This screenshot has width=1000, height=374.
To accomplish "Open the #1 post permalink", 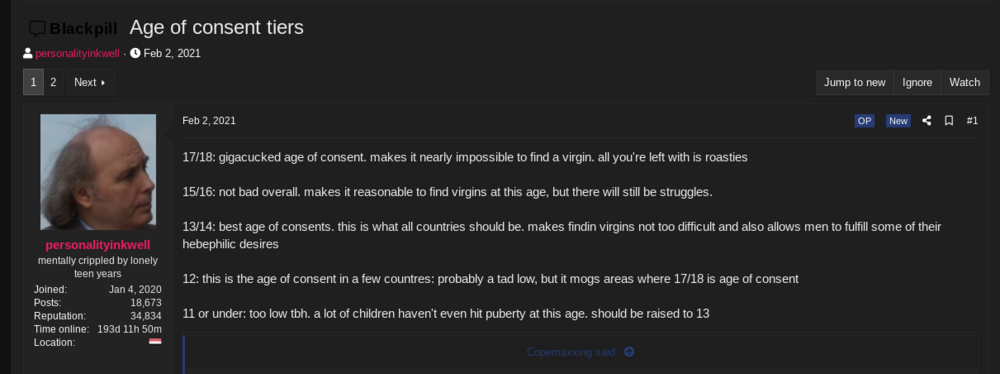I will click(972, 121).
